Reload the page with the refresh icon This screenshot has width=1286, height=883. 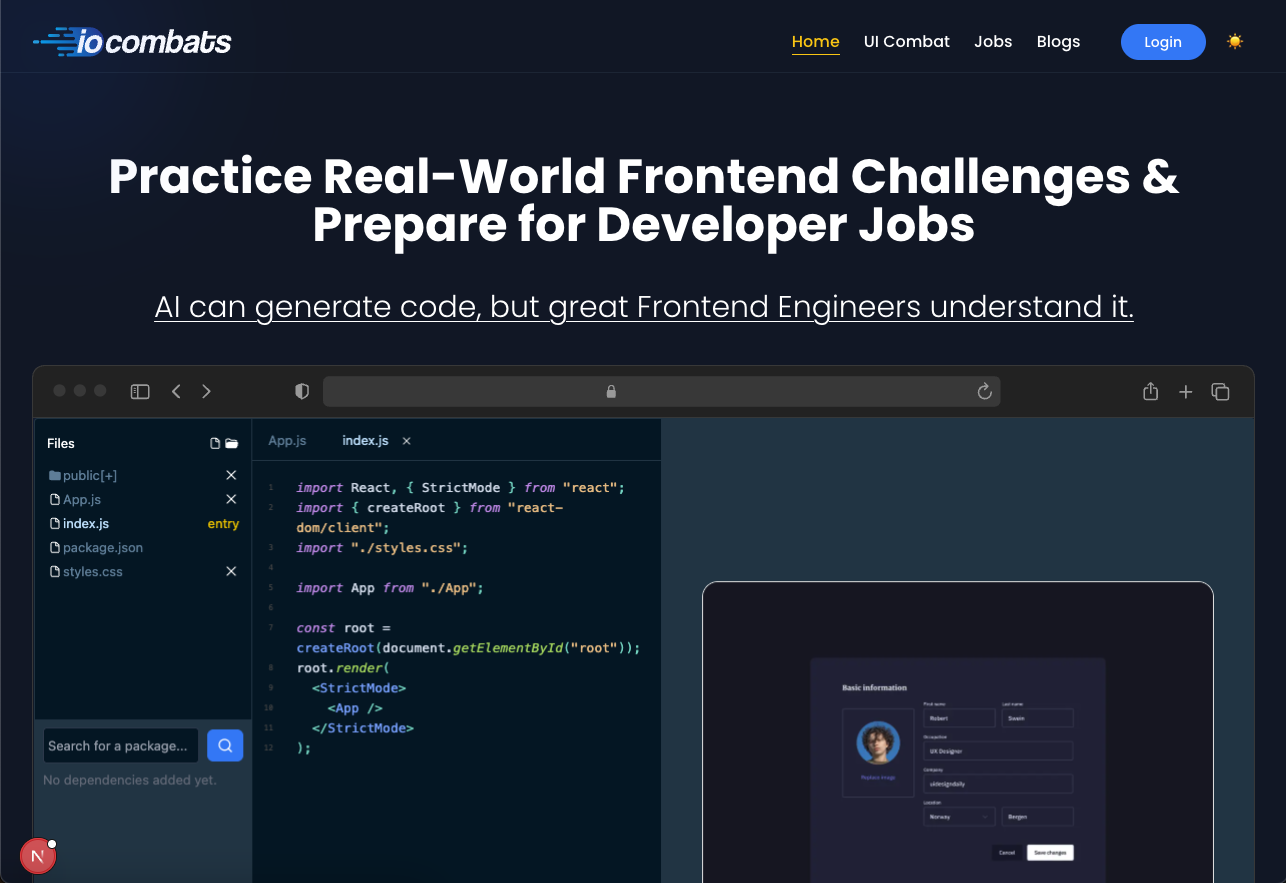click(x=984, y=391)
